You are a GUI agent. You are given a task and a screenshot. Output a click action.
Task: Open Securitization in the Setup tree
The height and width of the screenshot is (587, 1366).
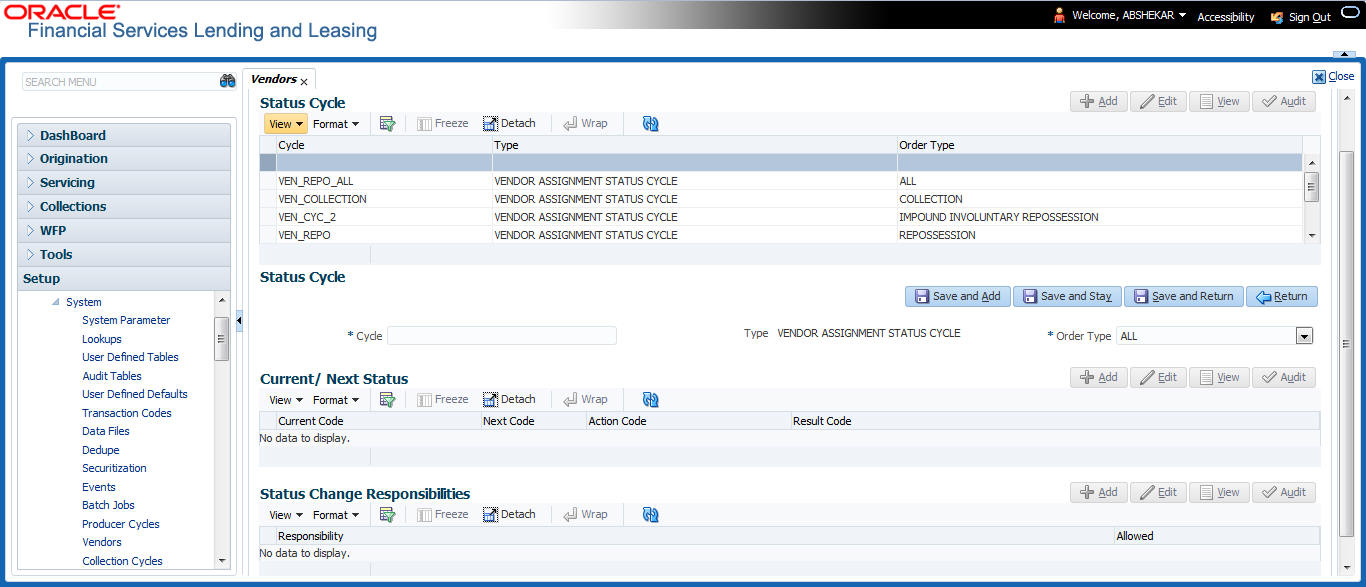coord(114,468)
